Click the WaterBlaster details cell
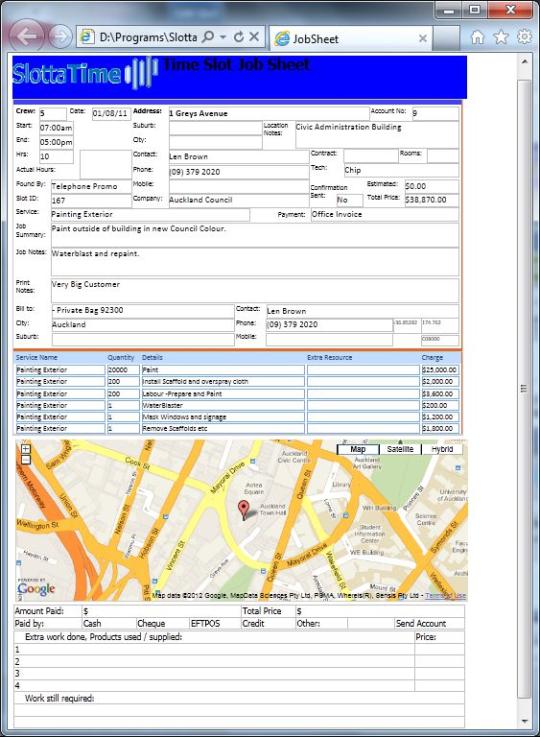Viewport: 540px width, 737px height. (223, 405)
